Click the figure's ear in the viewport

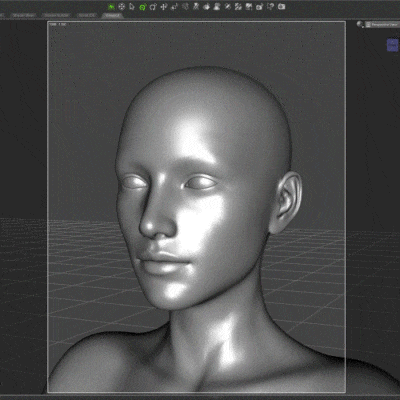point(287,202)
